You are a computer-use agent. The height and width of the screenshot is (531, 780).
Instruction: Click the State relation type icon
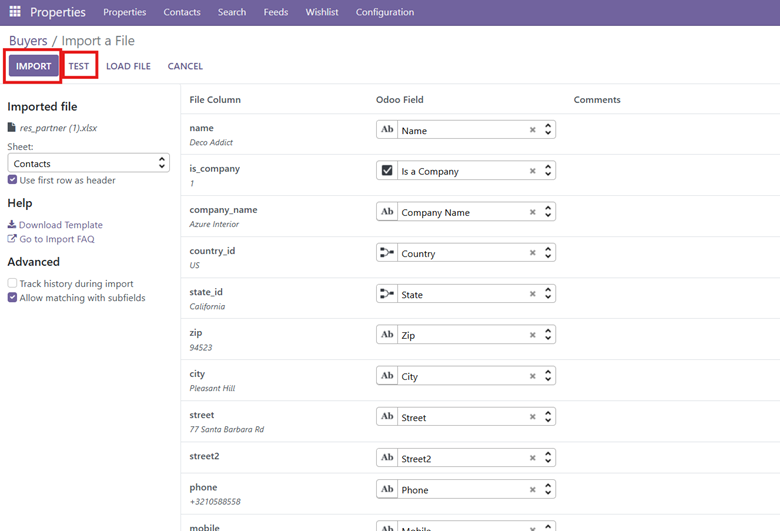pos(387,294)
